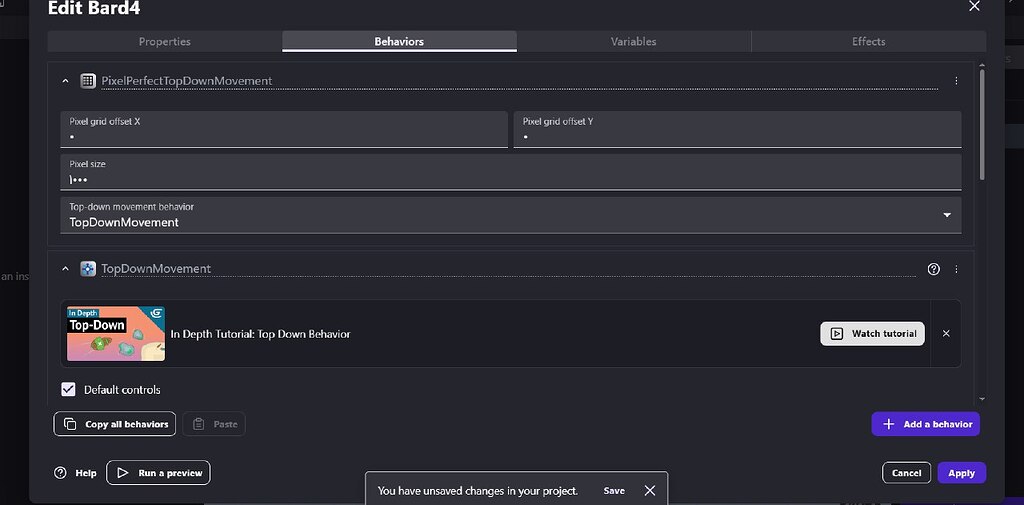Click the Add a behavior button

point(925,424)
